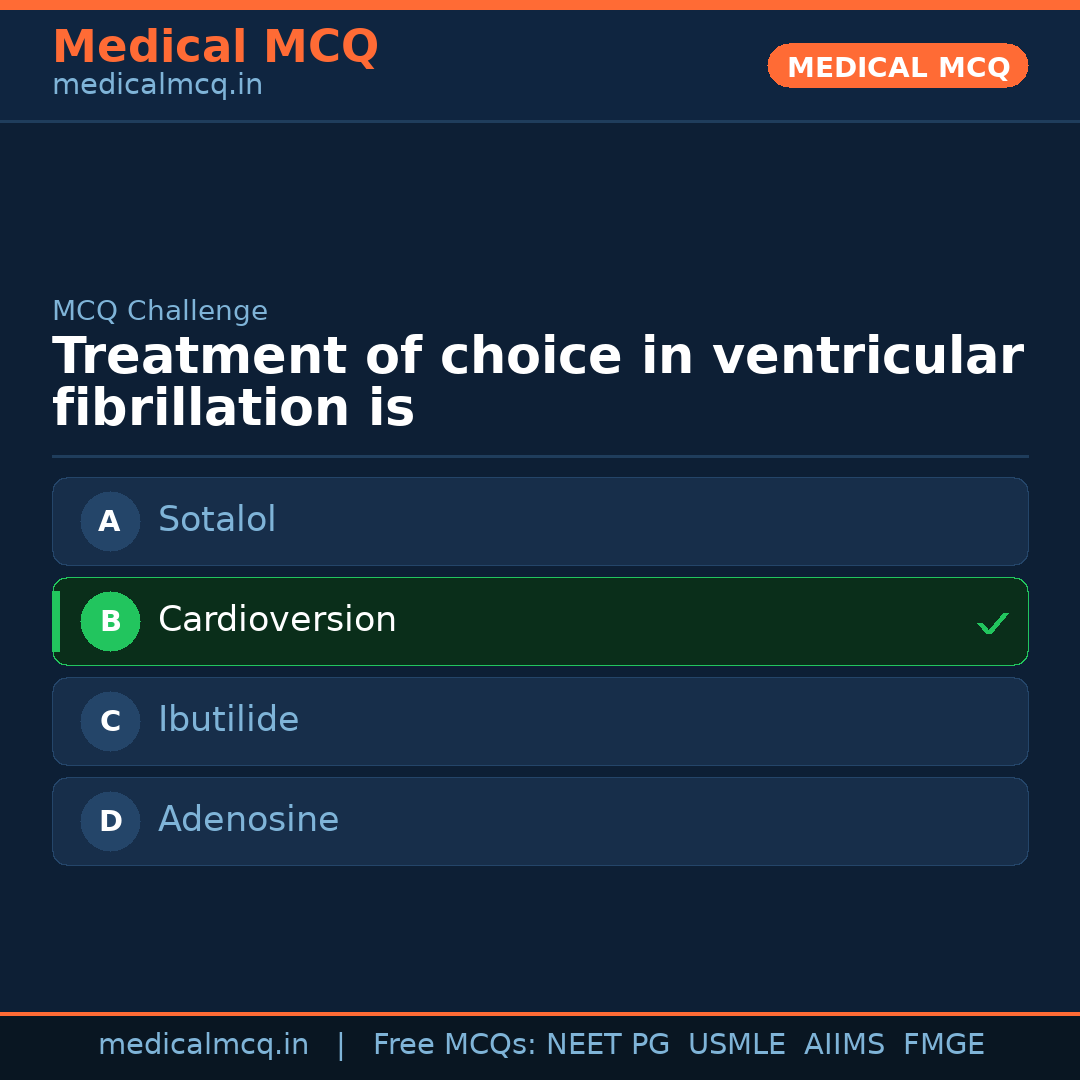Select the Adenosine answer option

(540, 821)
